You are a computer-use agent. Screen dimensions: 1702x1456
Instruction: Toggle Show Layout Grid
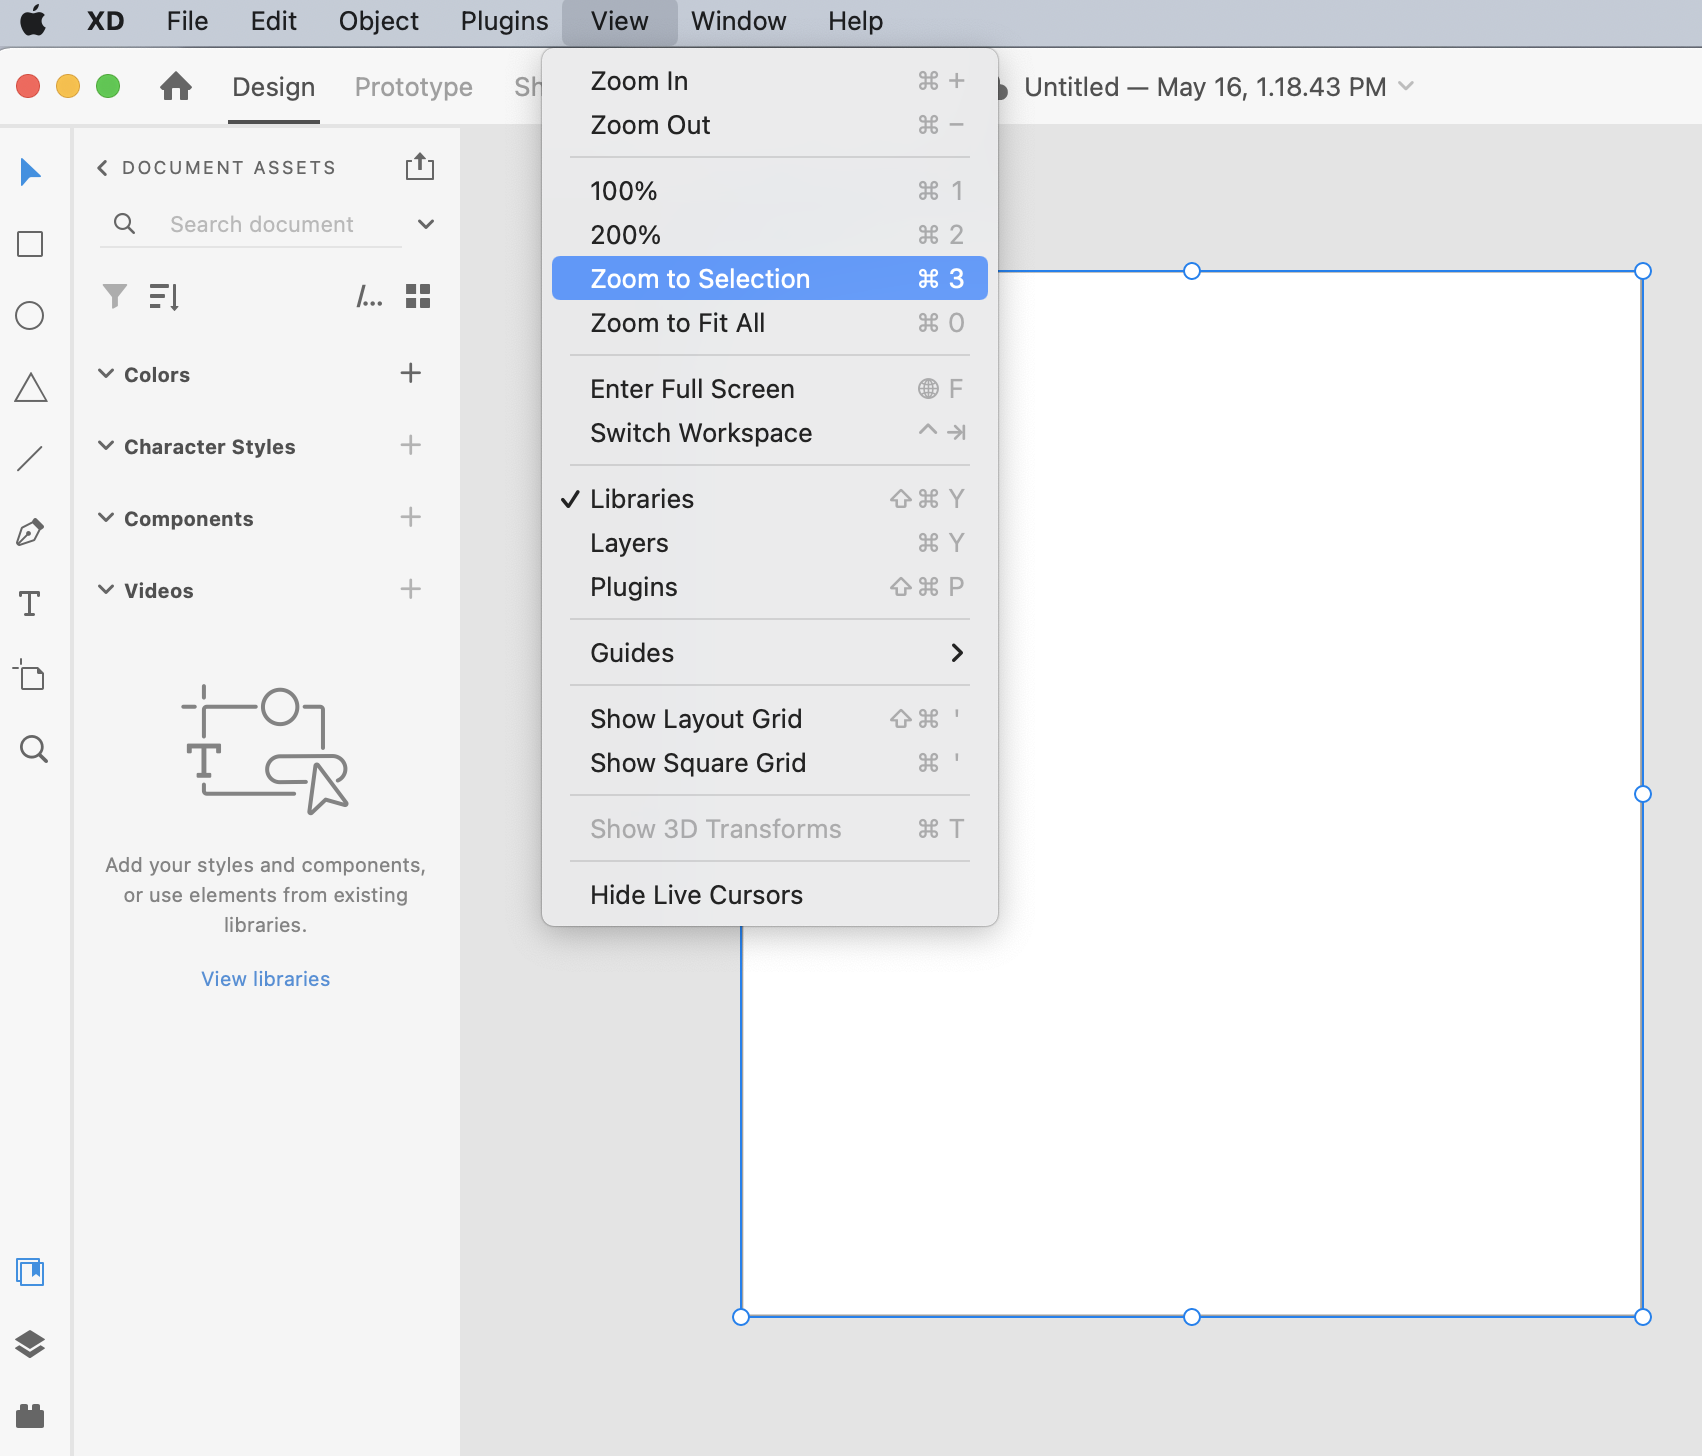coord(696,719)
